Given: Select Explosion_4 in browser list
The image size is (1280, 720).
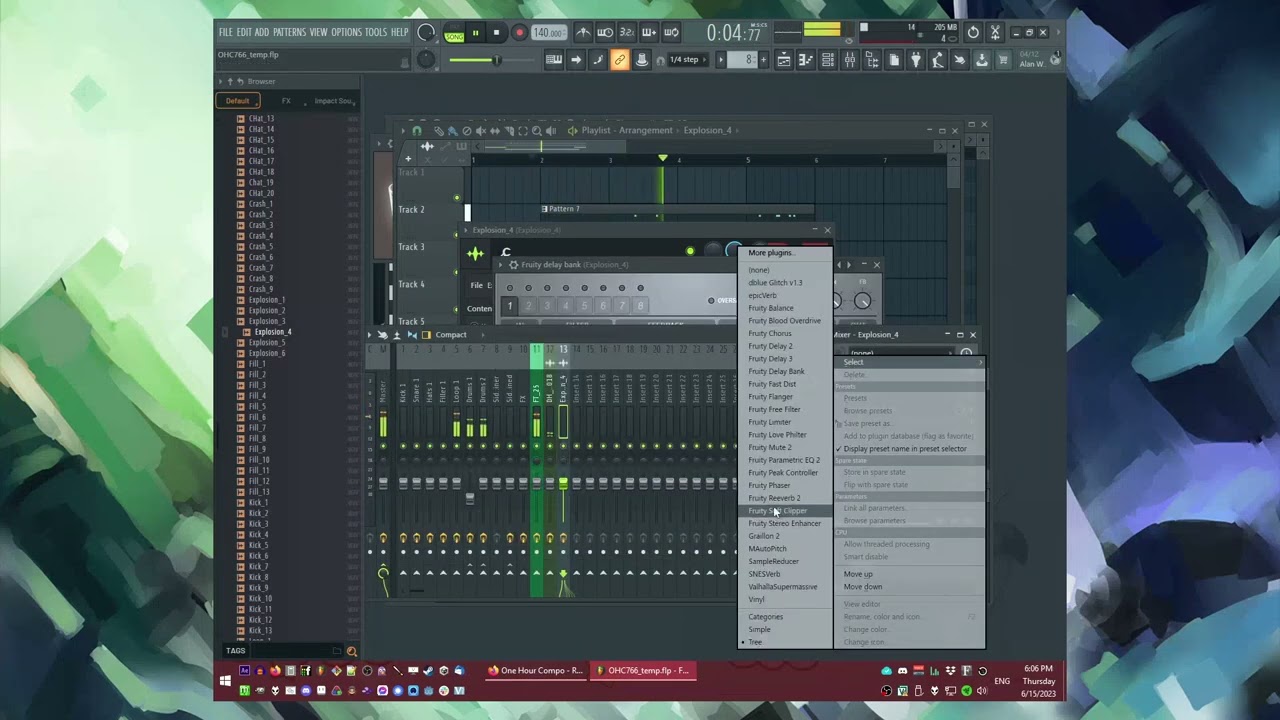Looking at the screenshot, I should (x=273, y=332).
